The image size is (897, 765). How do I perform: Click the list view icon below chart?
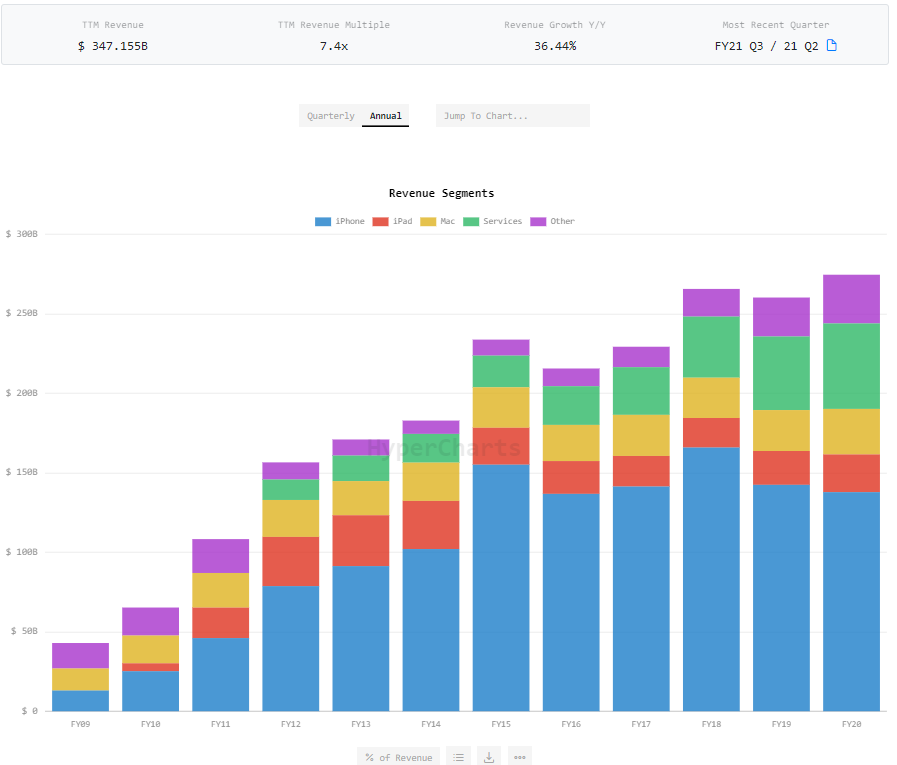click(458, 757)
